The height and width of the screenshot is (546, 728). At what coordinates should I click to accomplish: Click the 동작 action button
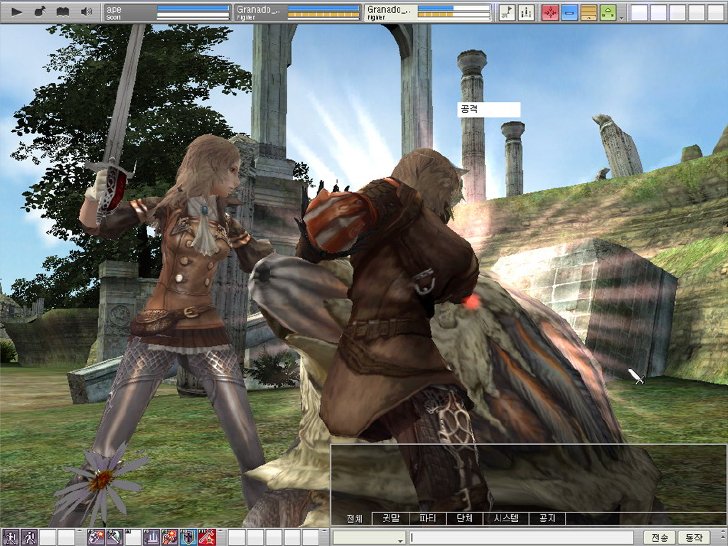tap(694, 538)
